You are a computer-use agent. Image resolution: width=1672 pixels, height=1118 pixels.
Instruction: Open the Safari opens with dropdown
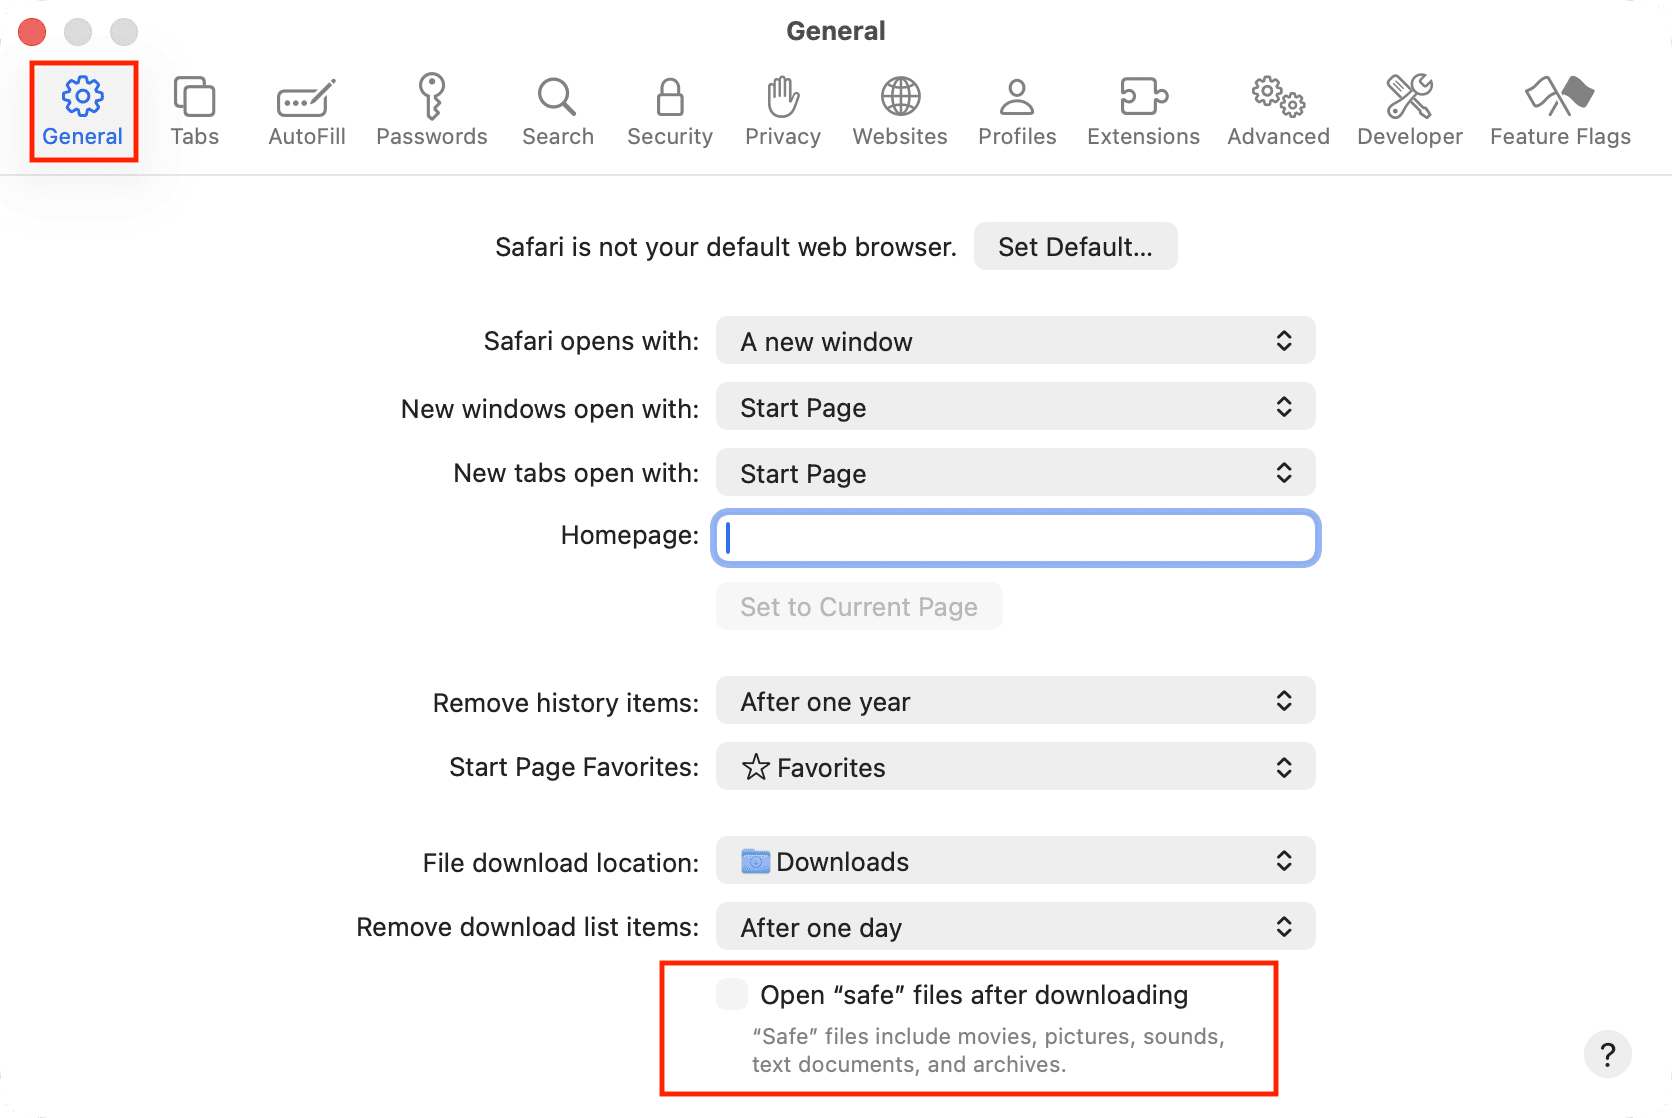point(1014,340)
